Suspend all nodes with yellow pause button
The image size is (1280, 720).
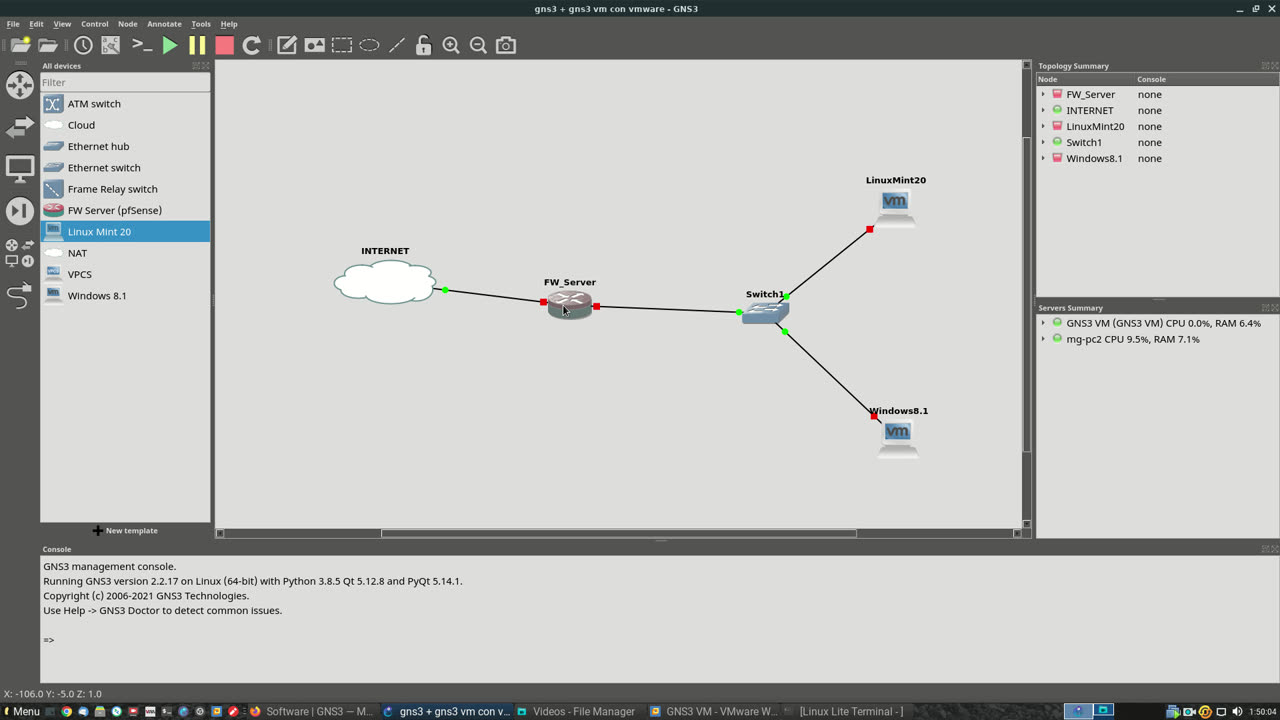click(x=197, y=45)
